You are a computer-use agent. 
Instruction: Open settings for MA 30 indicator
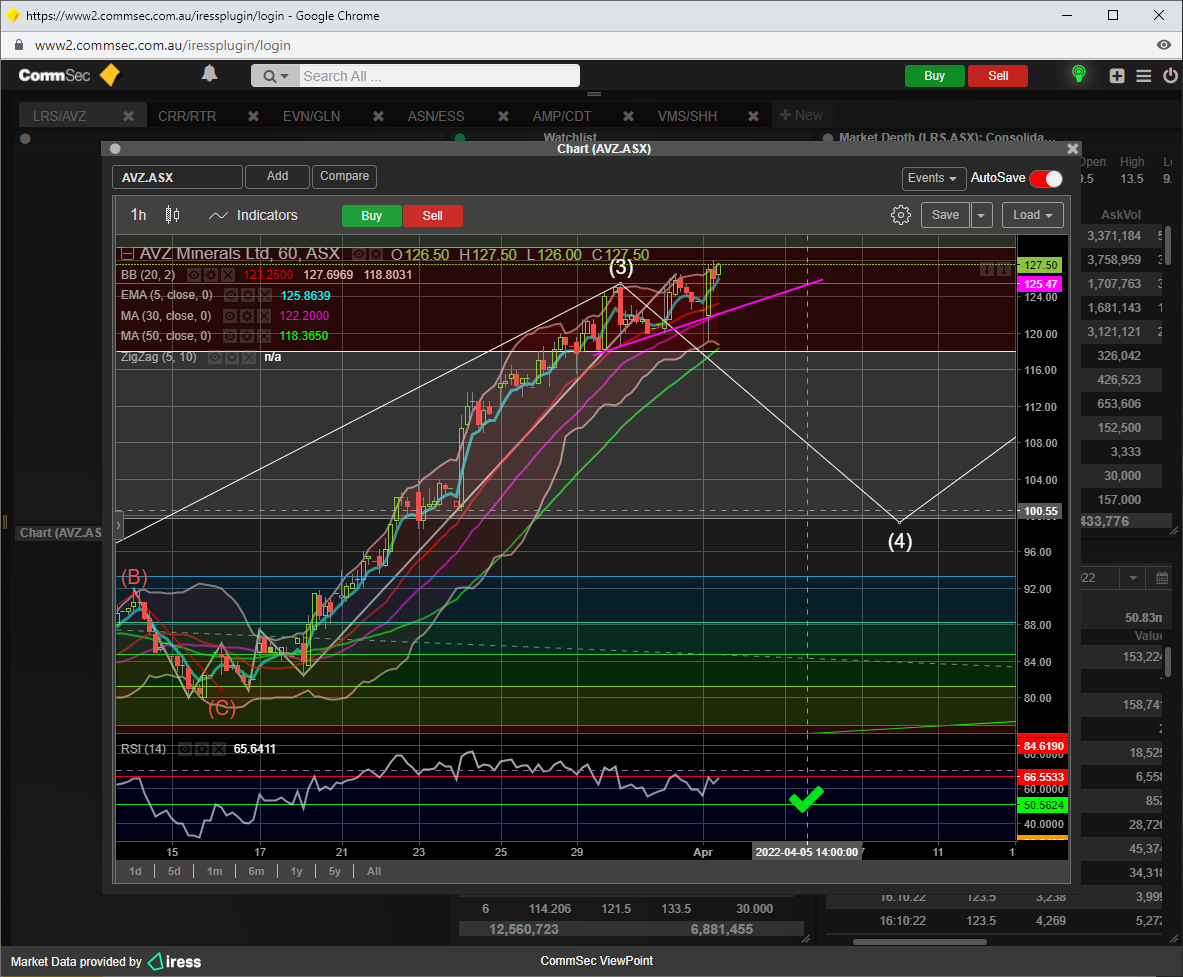pos(247,316)
